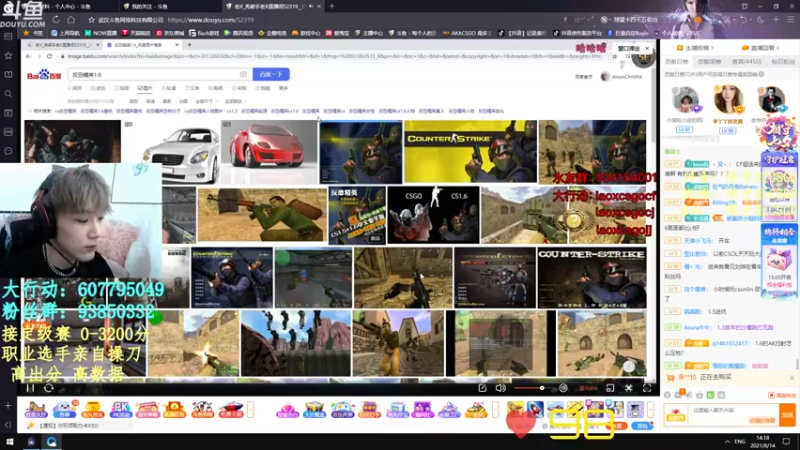Open the yellow Counter-Strike banner thumbnail
Screen dimensions: 800x450
pyautogui.click(x=470, y=152)
